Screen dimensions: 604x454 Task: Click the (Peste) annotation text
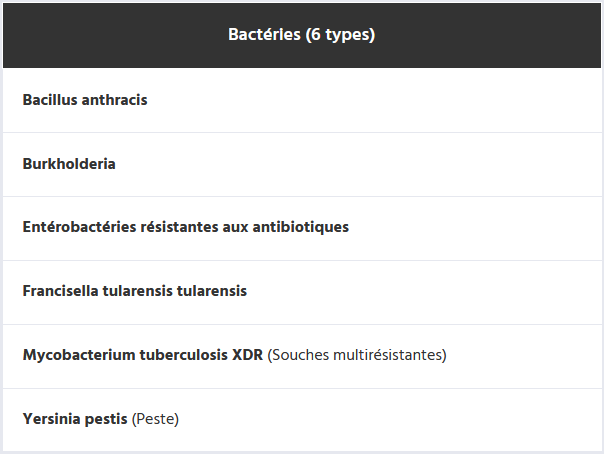pos(156,419)
